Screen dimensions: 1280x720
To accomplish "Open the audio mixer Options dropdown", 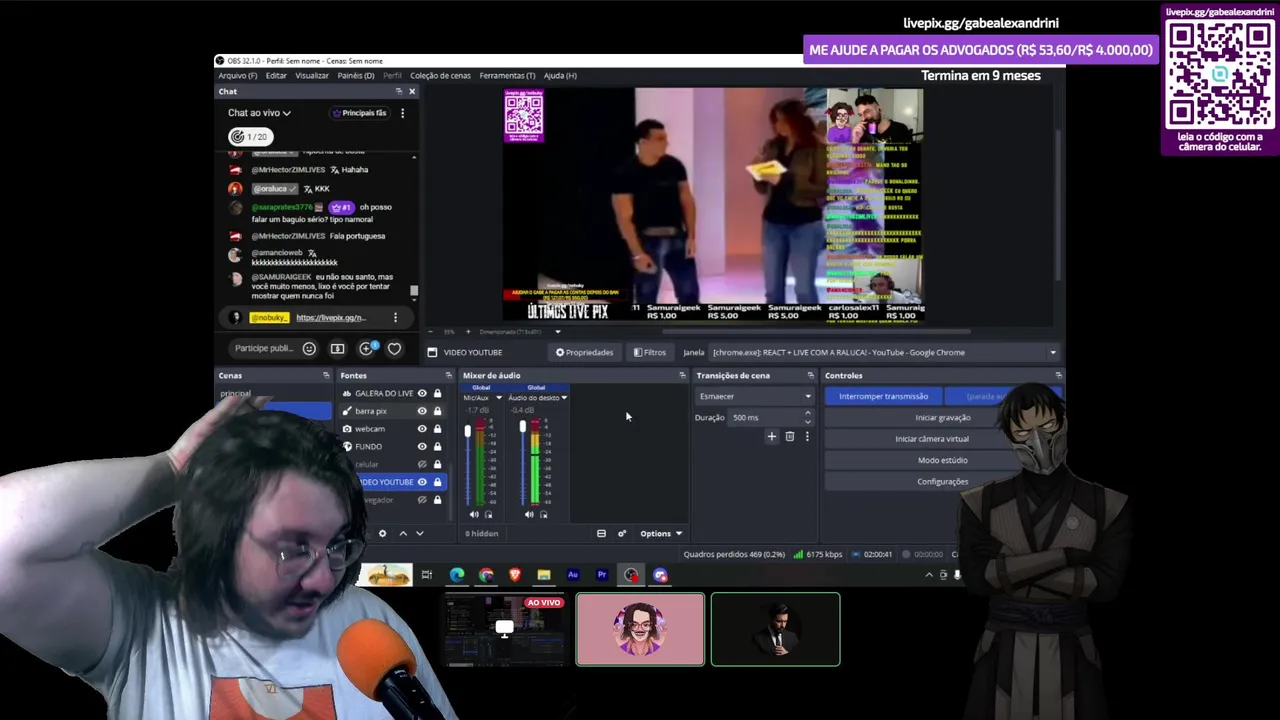I will (x=661, y=533).
